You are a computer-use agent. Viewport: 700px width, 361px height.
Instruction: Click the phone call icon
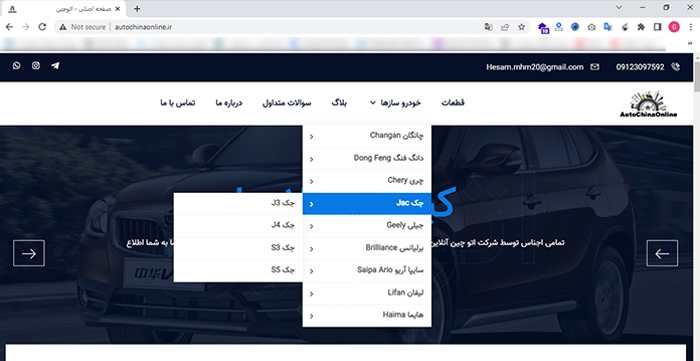[x=676, y=67]
